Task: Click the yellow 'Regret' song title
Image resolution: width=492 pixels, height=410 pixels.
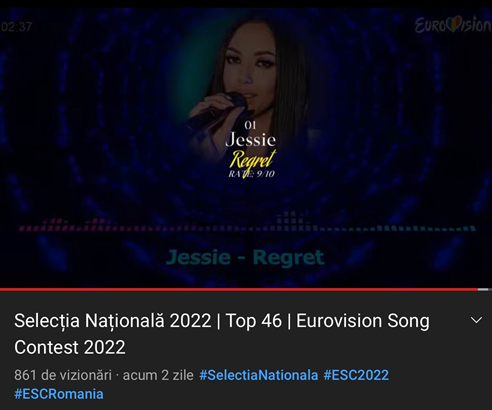Action: click(252, 159)
